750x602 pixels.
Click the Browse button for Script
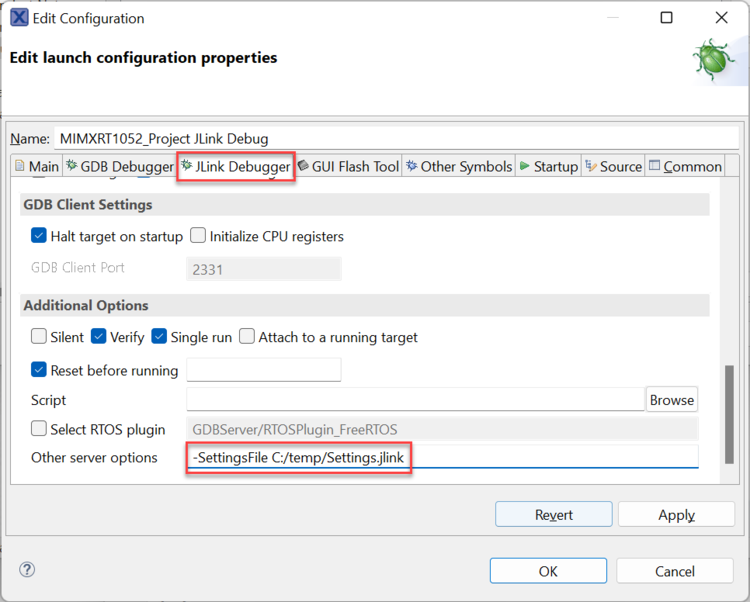click(x=671, y=400)
